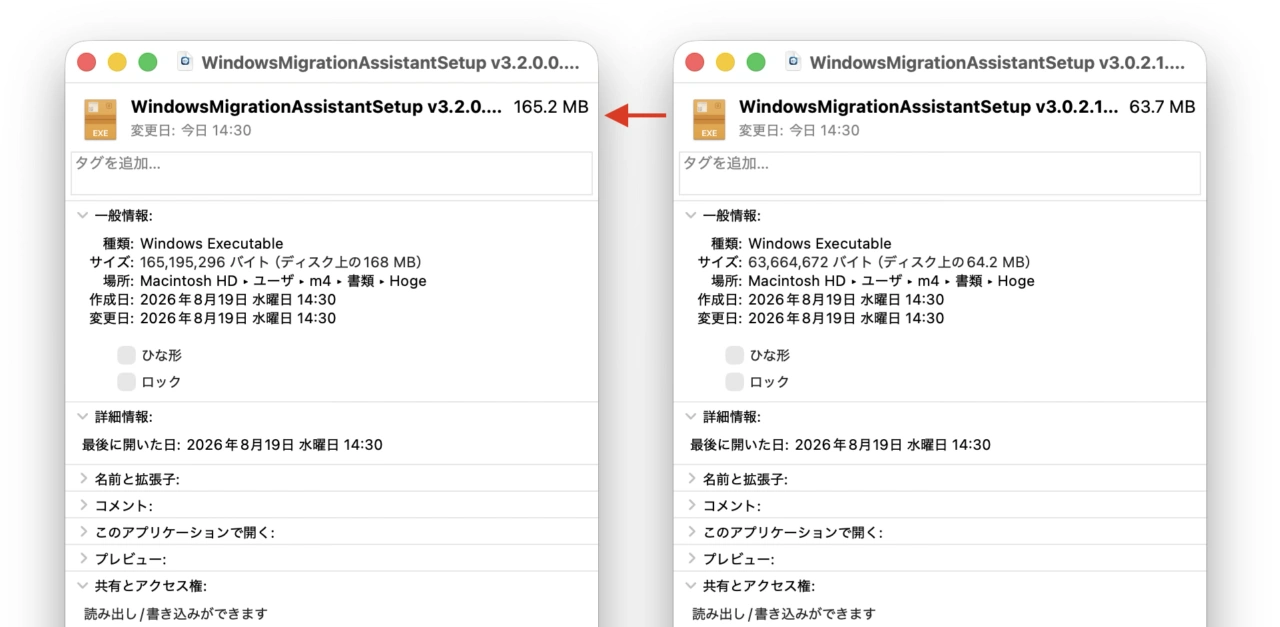Collapse 一般情報 section in v3.0.2.1 window
1280x627 pixels.
691,215
